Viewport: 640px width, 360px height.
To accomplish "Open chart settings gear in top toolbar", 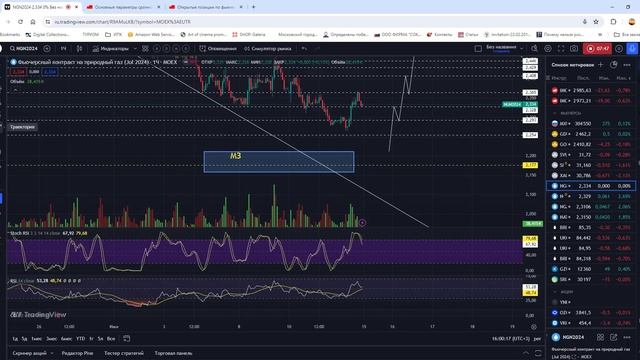I will click(548, 49).
